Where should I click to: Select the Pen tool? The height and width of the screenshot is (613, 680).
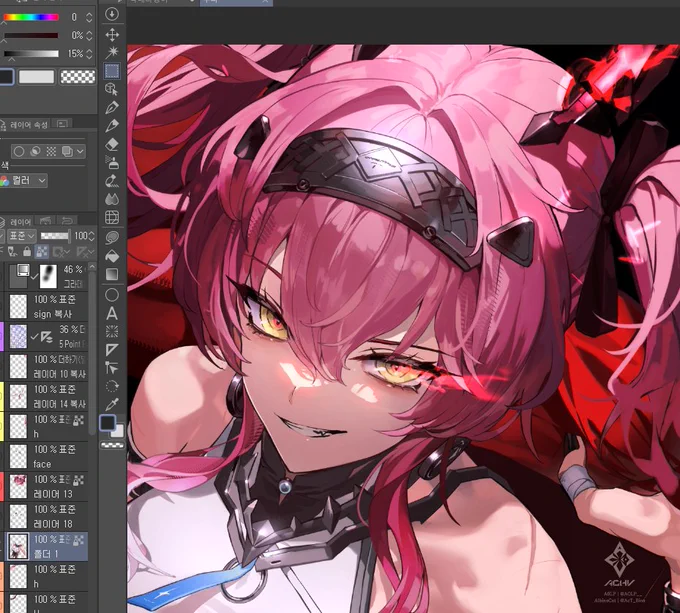click(112, 107)
